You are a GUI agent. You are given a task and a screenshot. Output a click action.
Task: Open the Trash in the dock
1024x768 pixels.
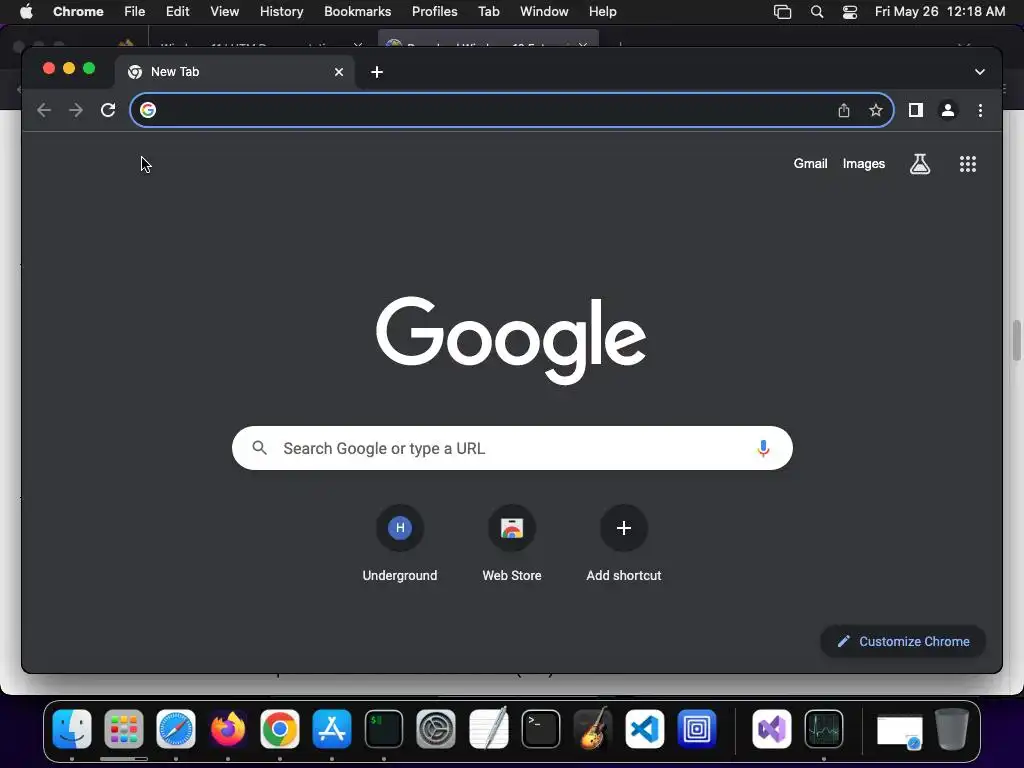(952, 729)
